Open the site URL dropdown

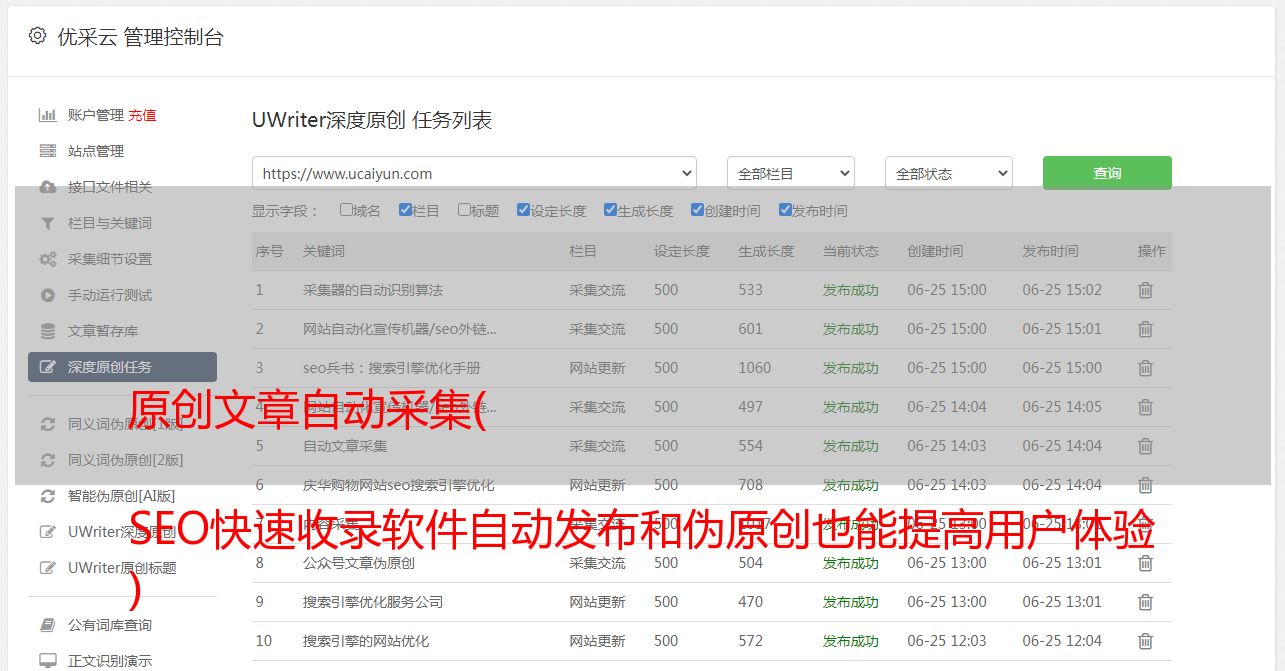474,173
